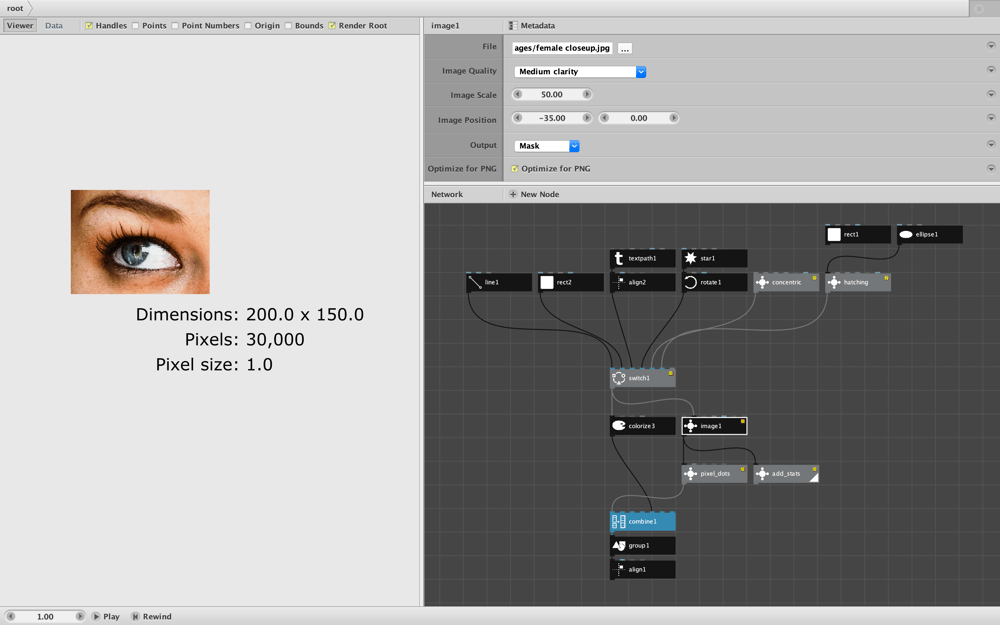
Task: Click the ellipse1 node oval icon
Action: tap(906, 234)
